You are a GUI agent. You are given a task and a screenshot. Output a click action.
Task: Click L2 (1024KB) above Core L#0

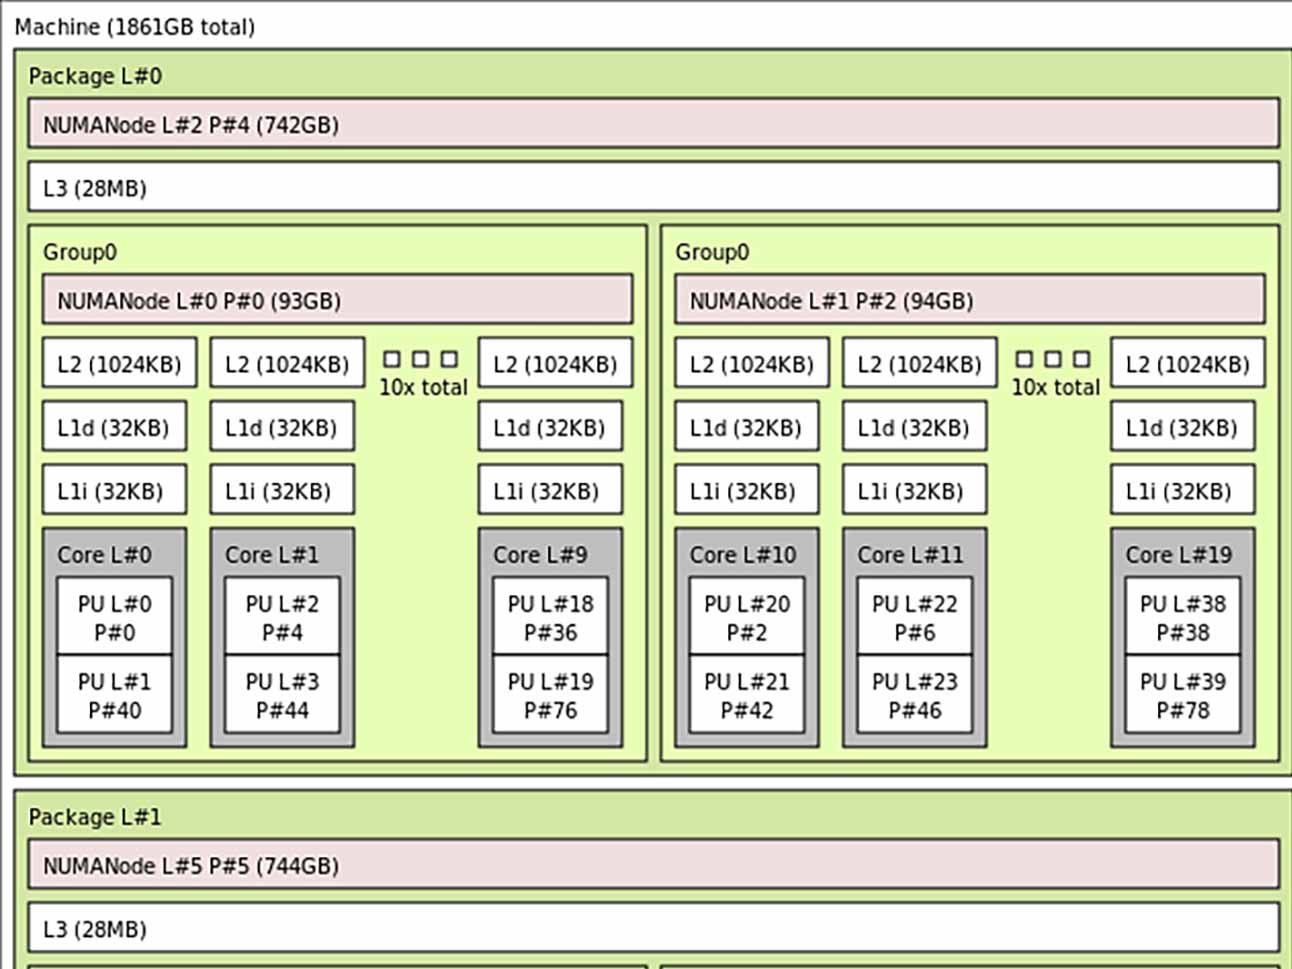(x=119, y=363)
